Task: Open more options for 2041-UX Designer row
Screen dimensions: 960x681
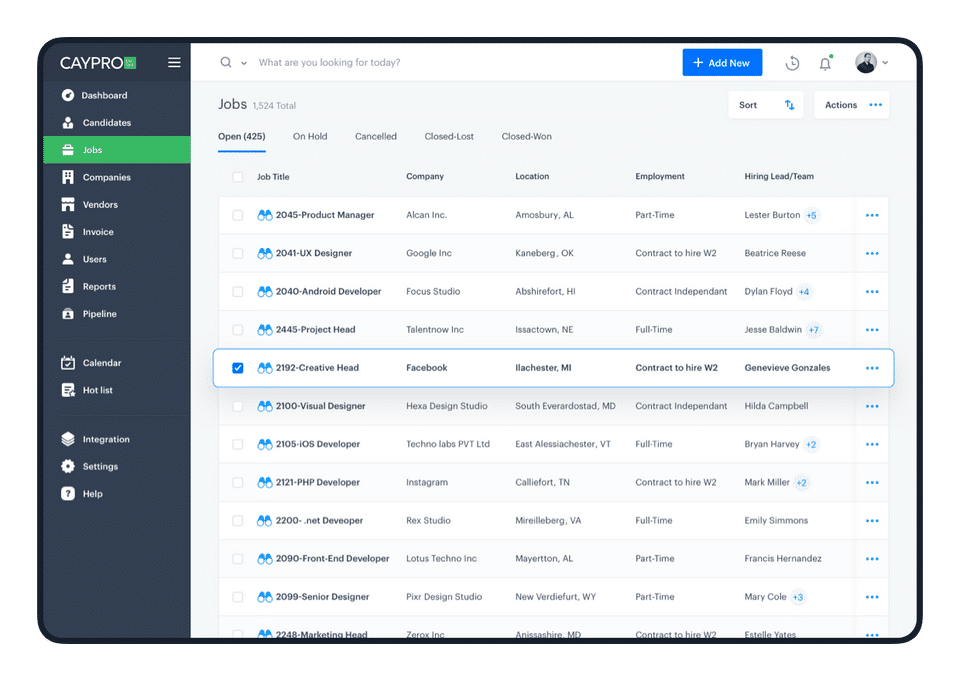Action: (872, 254)
